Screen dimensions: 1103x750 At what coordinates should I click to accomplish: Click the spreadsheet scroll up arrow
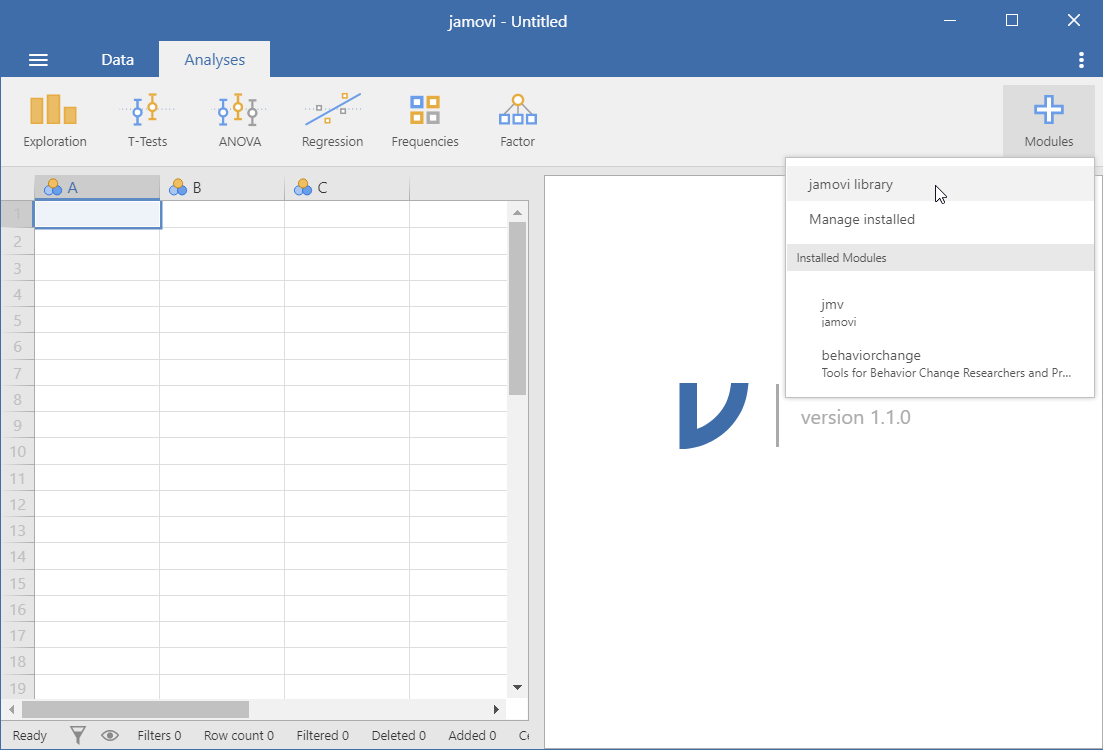click(x=518, y=212)
